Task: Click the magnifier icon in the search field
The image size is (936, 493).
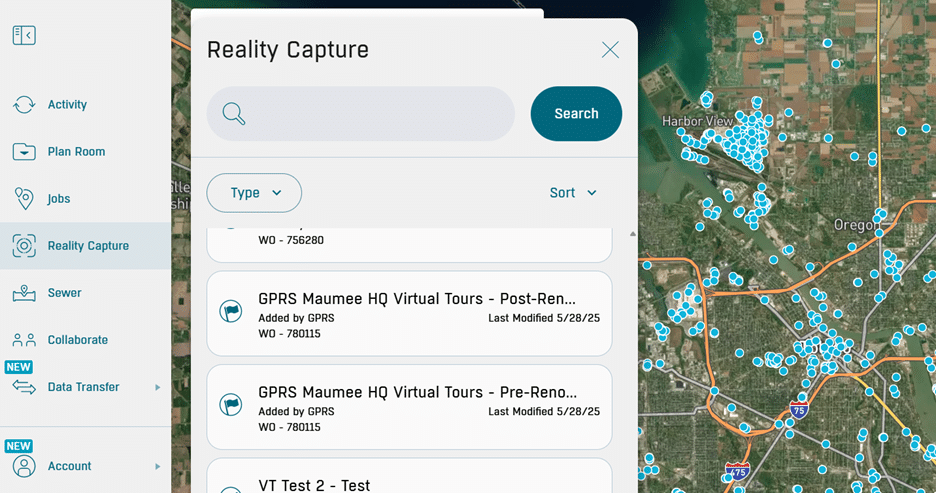Action: point(233,113)
